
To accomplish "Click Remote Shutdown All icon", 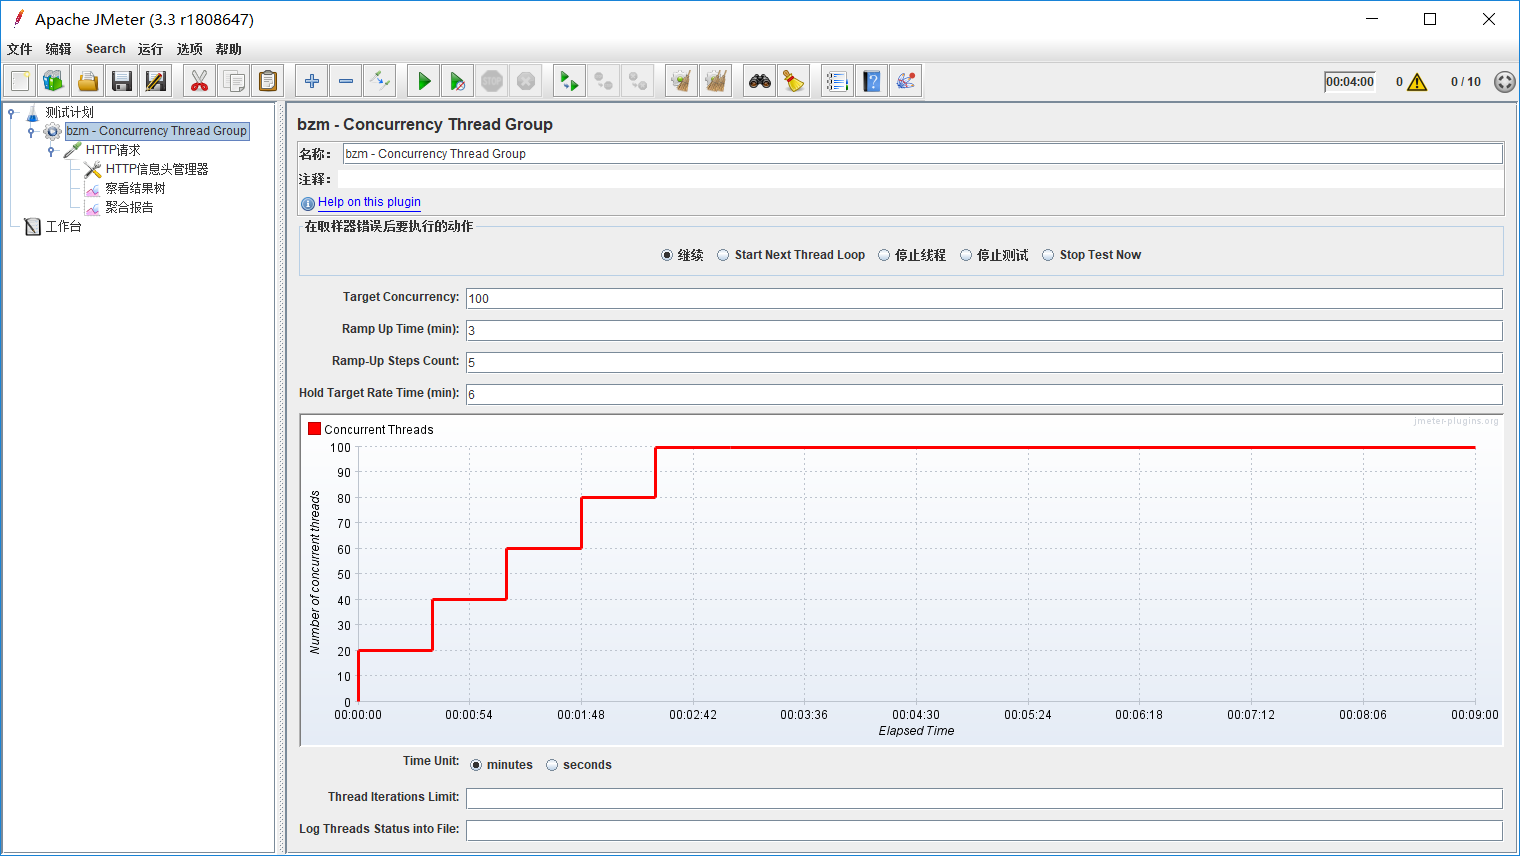I will click(x=638, y=81).
